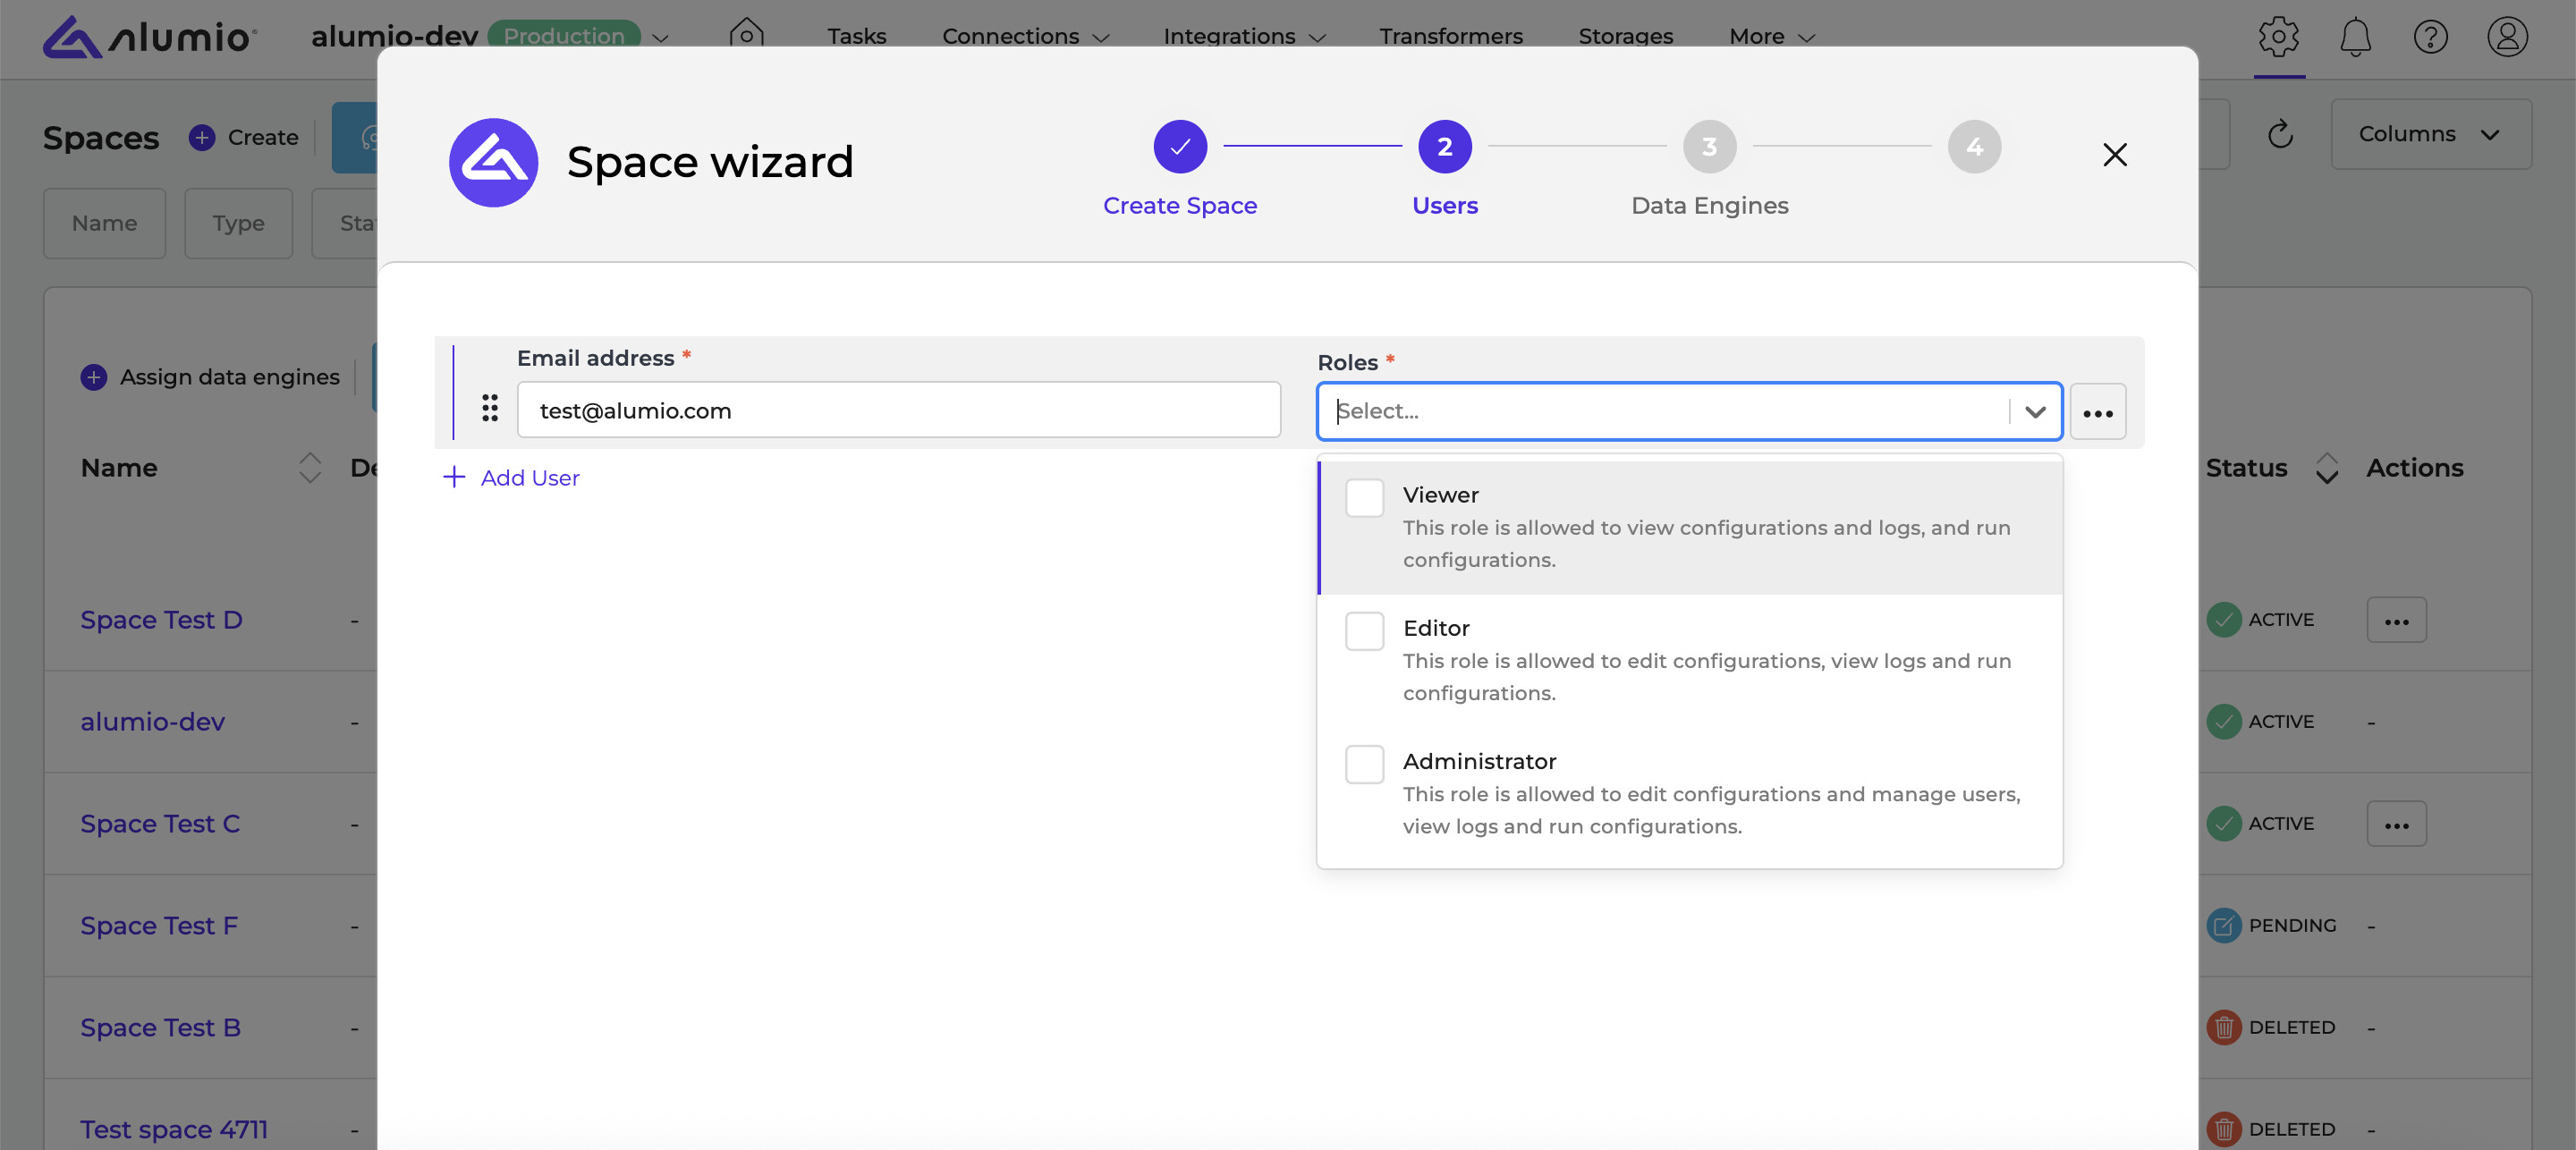This screenshot has height=1150, width=2576.
Task: Go back to Create Space wizard step
Action: 1179,147
